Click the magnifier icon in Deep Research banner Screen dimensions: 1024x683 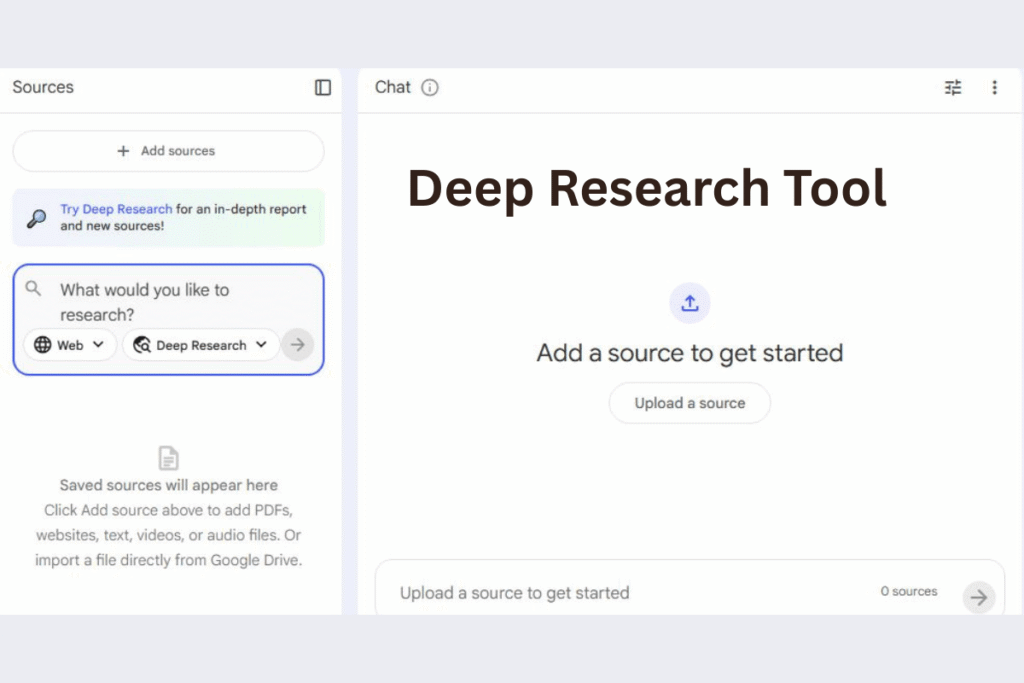click(x=37, y=218)
